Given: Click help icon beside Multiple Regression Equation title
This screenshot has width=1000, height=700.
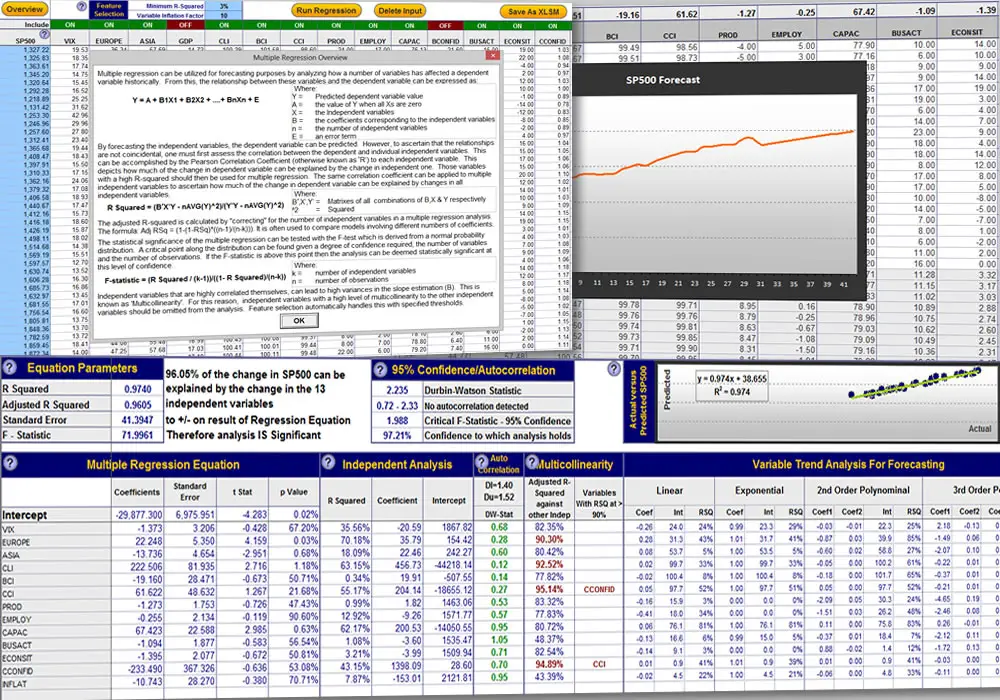Looking at the screenshot, I should coord(10,462).
